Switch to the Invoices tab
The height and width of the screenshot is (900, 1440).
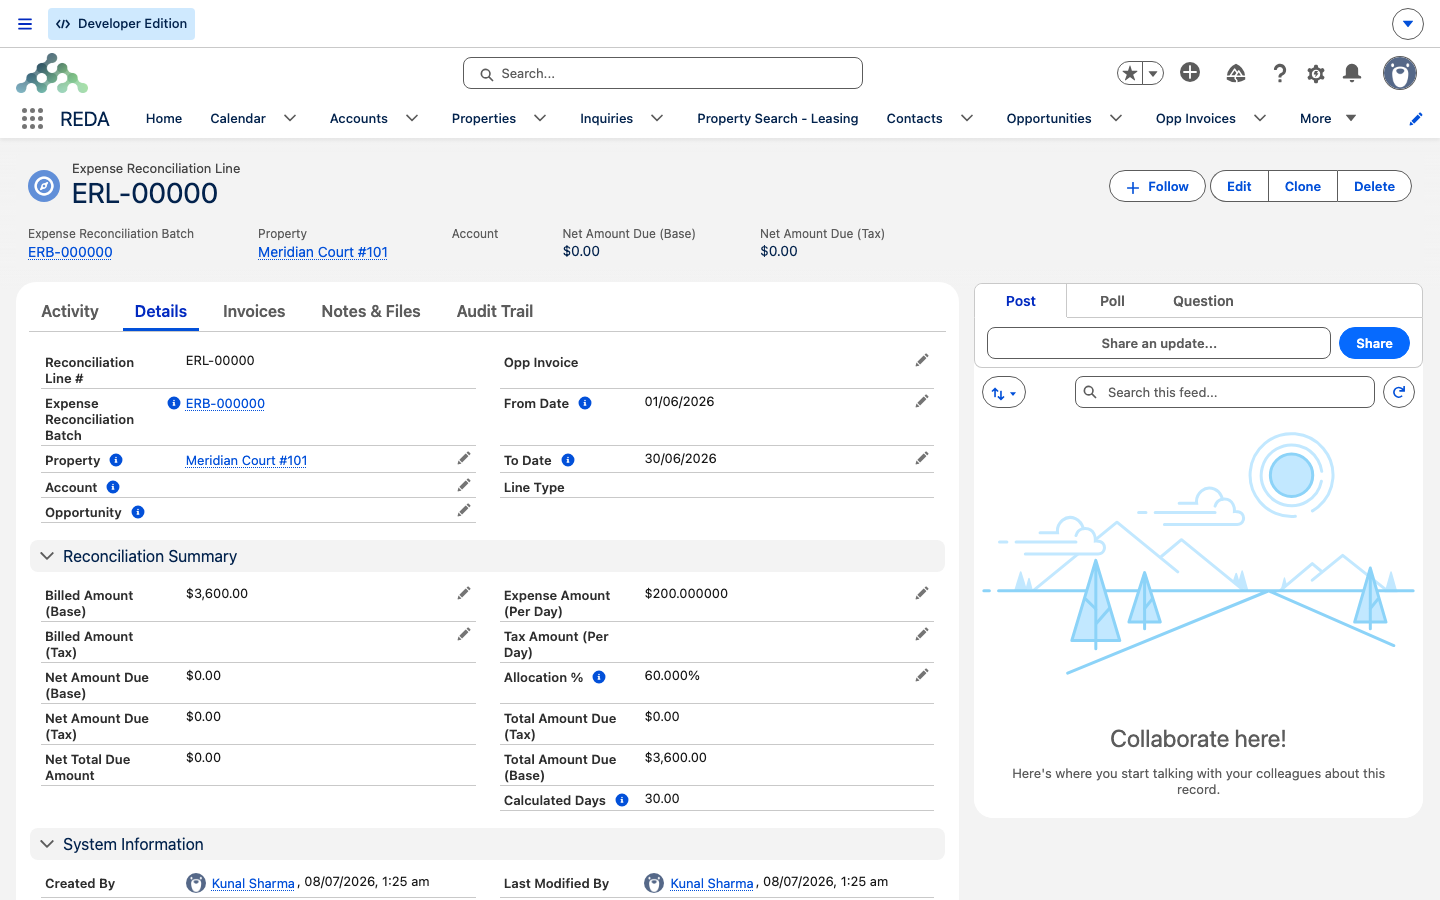click(254, 311)
